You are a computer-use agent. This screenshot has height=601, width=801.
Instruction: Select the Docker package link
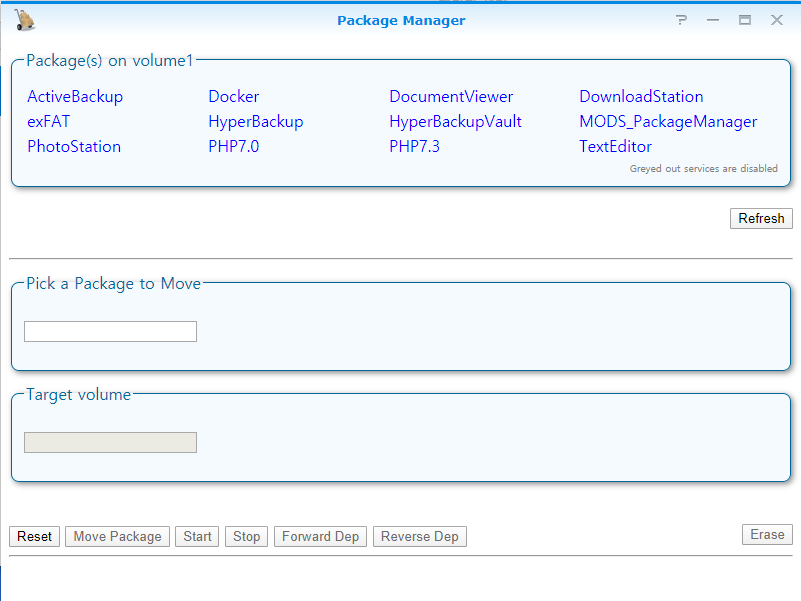click(233, 97)
